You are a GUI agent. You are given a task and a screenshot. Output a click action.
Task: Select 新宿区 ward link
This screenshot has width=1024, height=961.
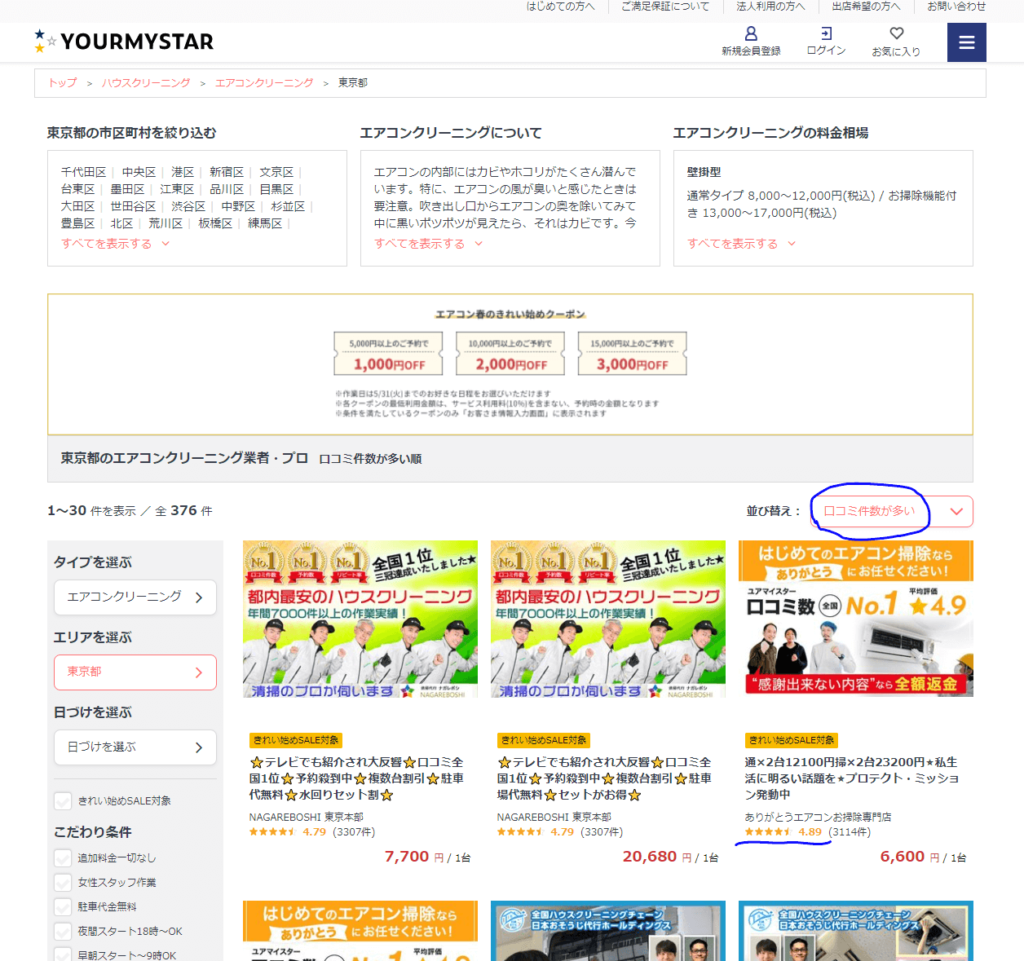[227, 172]
